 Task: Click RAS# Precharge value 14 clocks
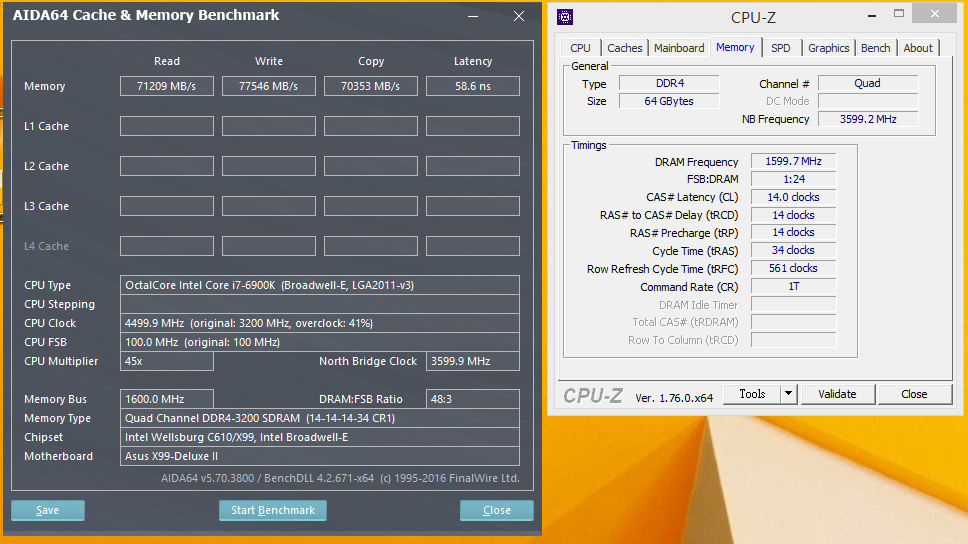tap(793, 232)
